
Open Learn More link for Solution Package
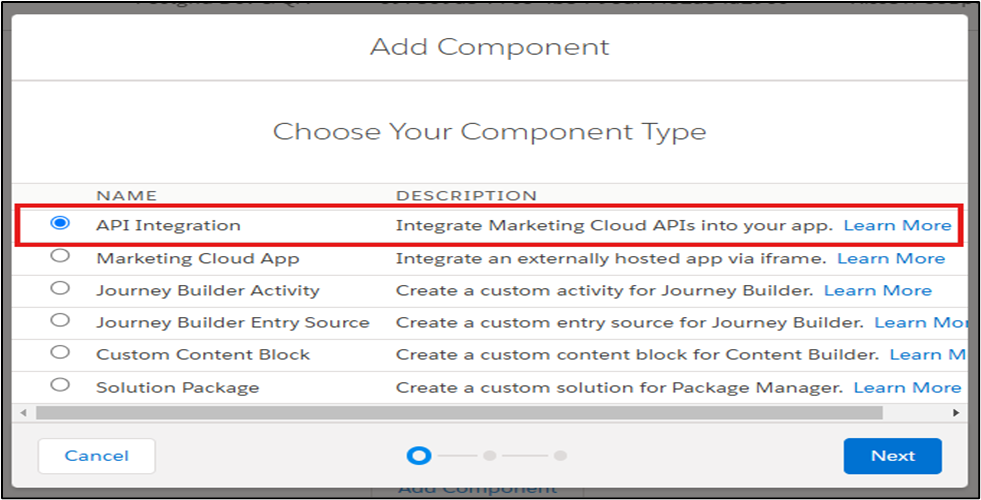click(907, 387)
